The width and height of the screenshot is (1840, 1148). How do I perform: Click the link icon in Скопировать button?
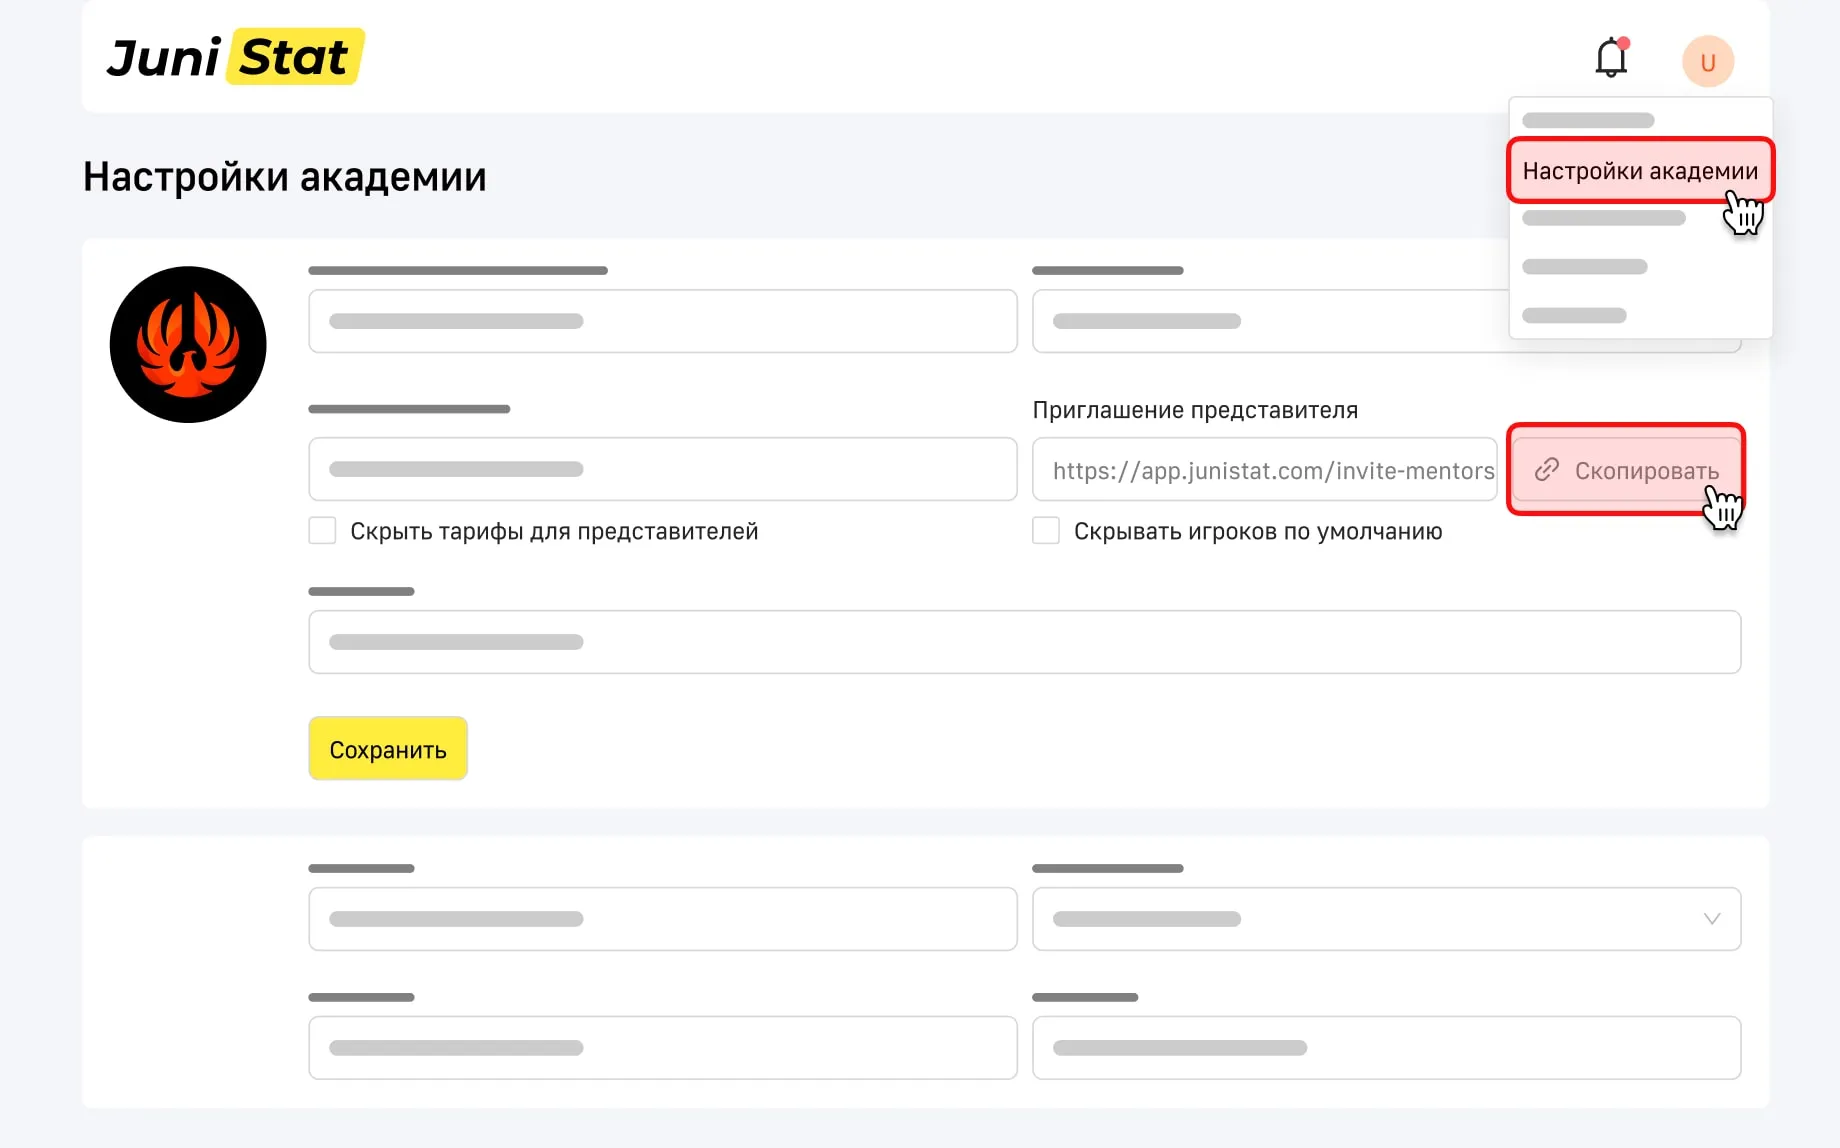1547,470
